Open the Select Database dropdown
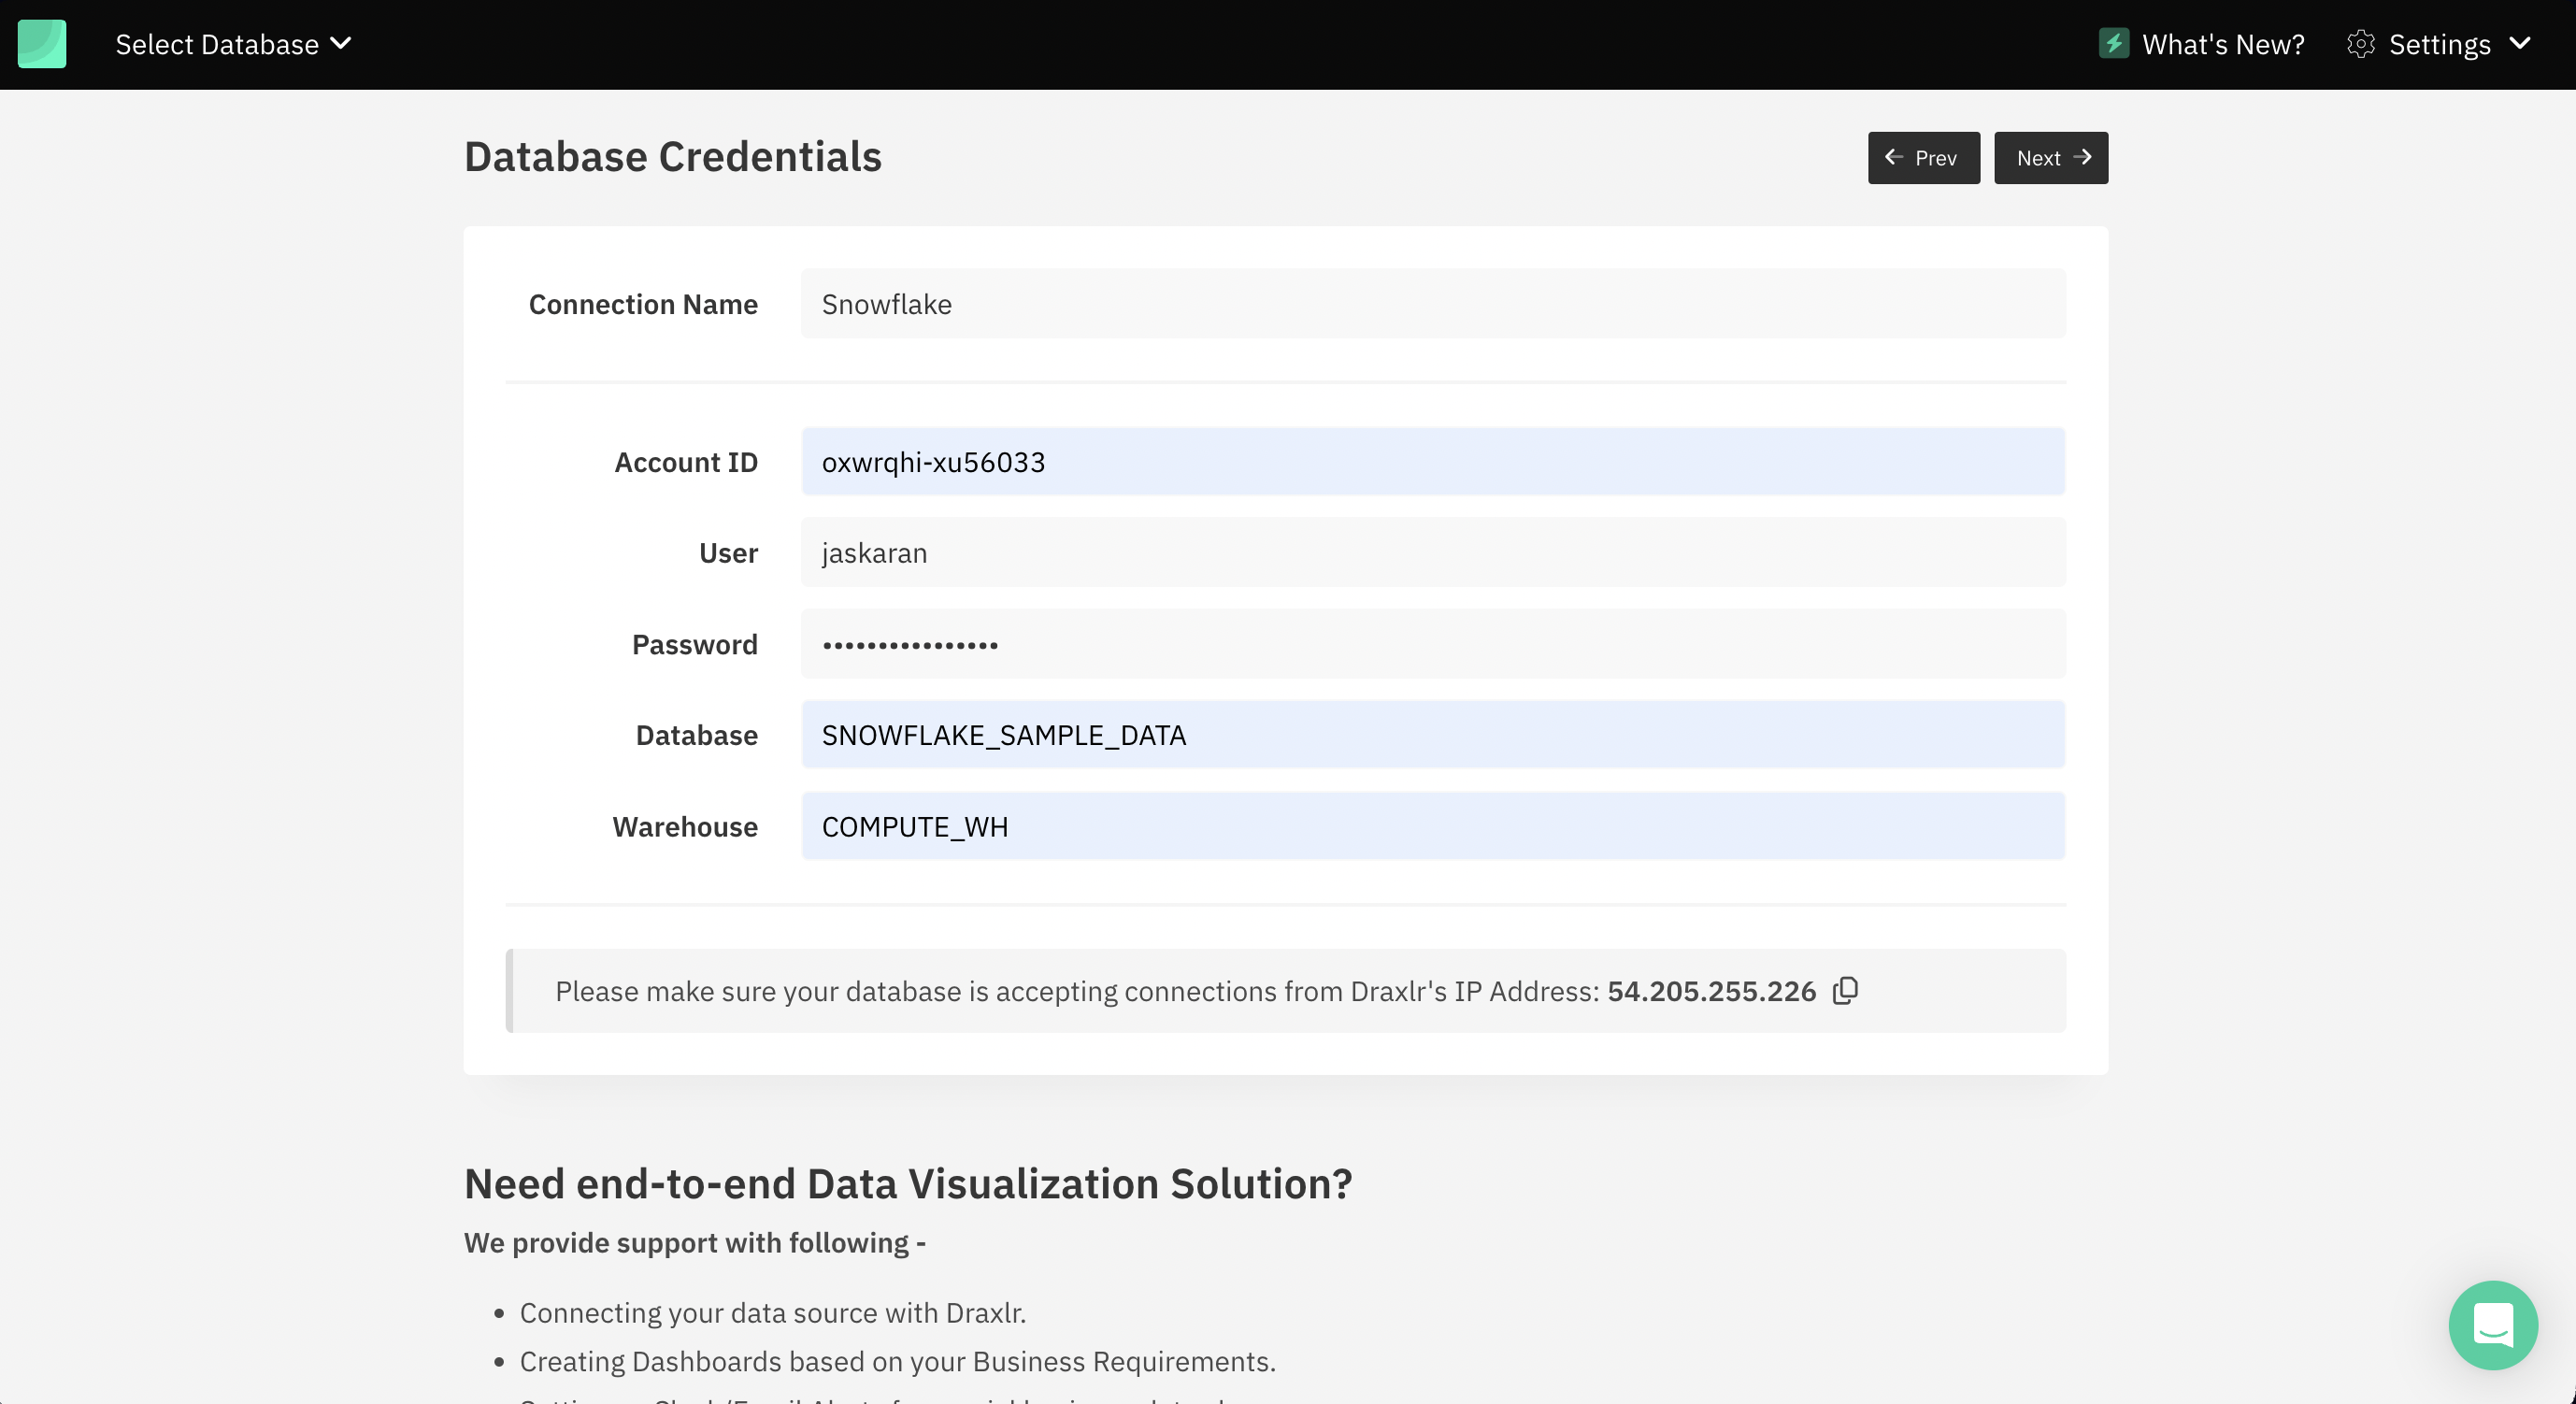The width and height of the screenshot is (2576, 1404). pyautogui.click(x=233, y=44)
